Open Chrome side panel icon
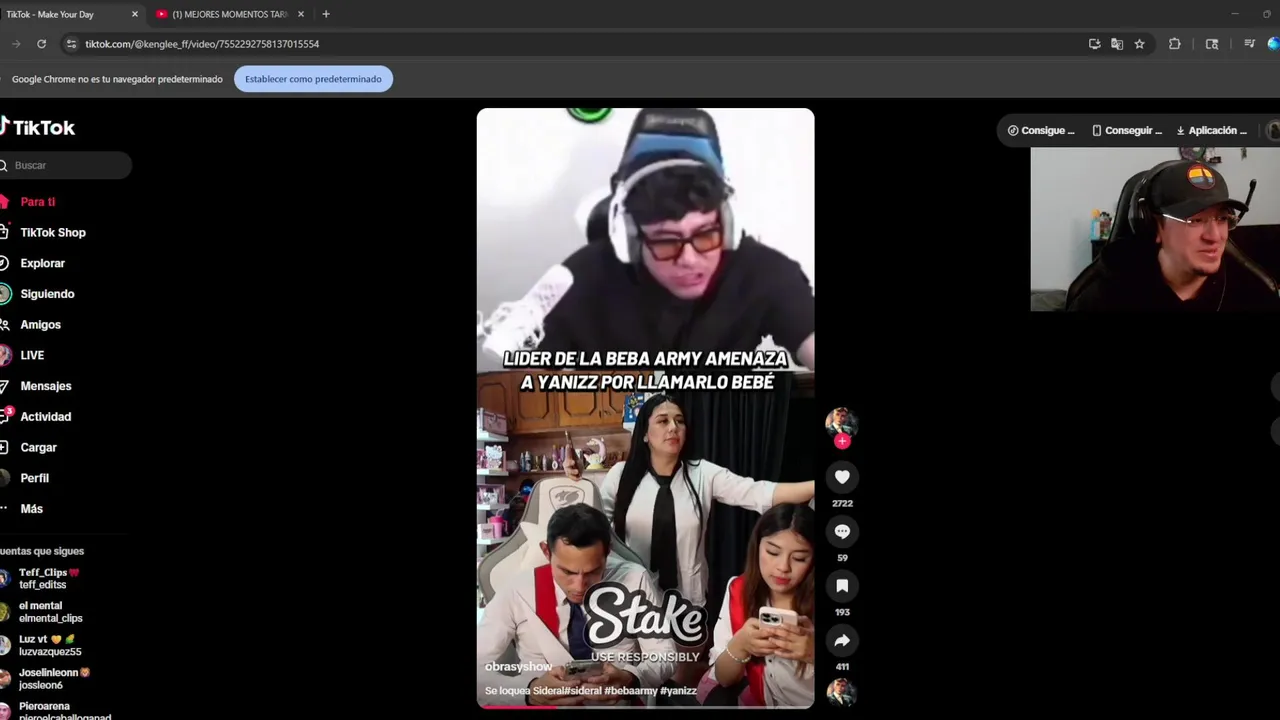Viewport: 1280px width, 720px height. (1212, 44)
